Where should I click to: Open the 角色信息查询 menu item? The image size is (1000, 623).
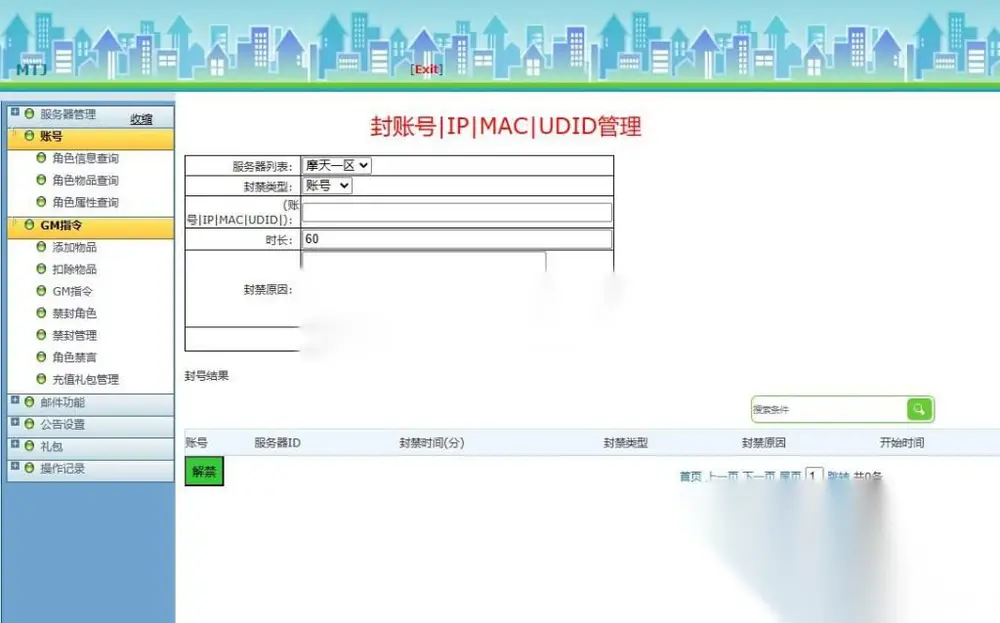[85, 158]
